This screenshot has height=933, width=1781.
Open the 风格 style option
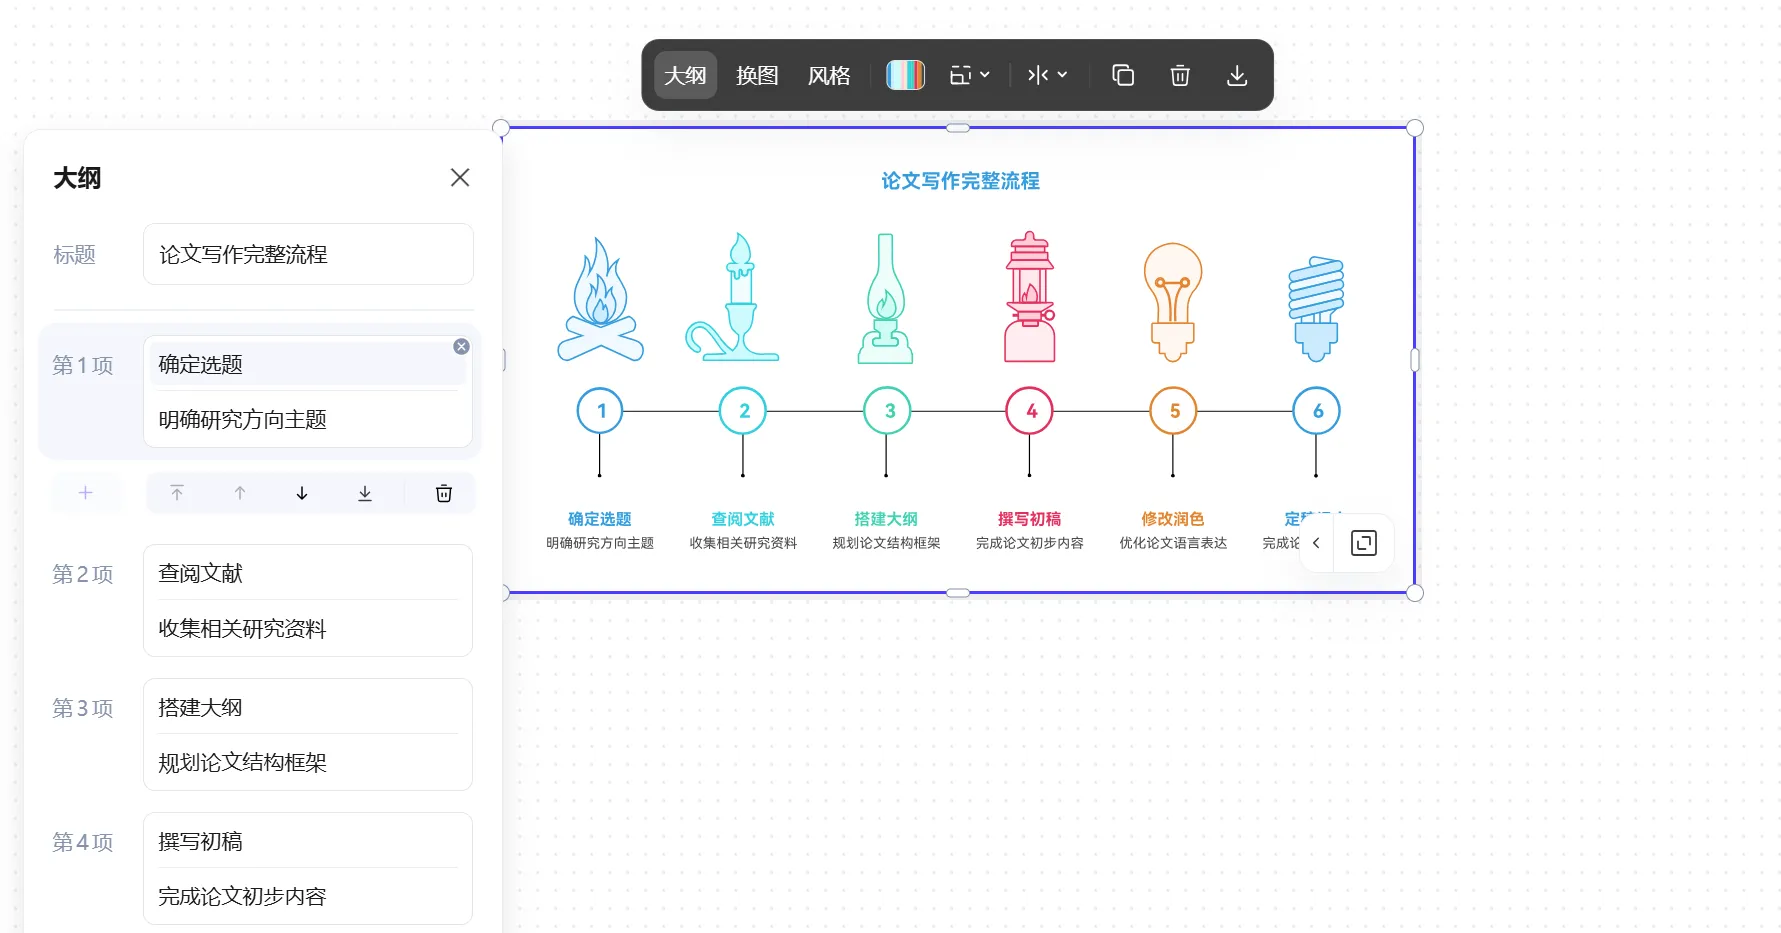[x=829, y=75]
